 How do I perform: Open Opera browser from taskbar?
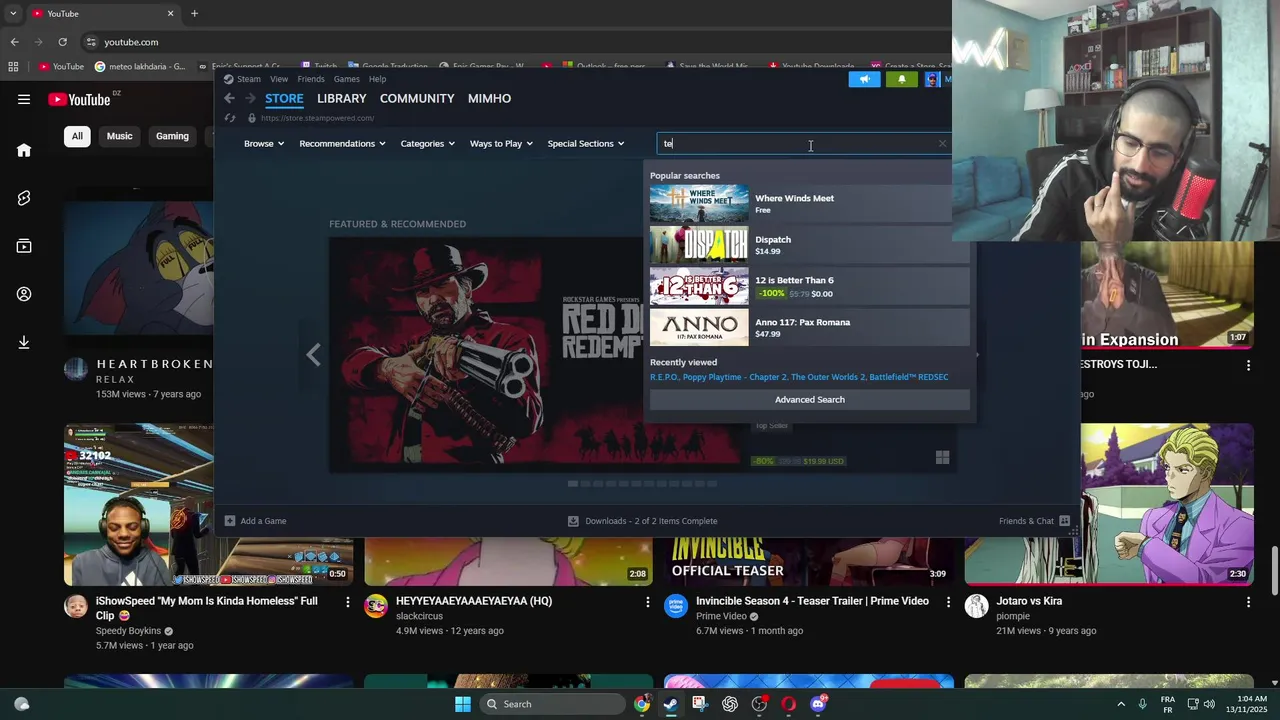pos(789,704)
